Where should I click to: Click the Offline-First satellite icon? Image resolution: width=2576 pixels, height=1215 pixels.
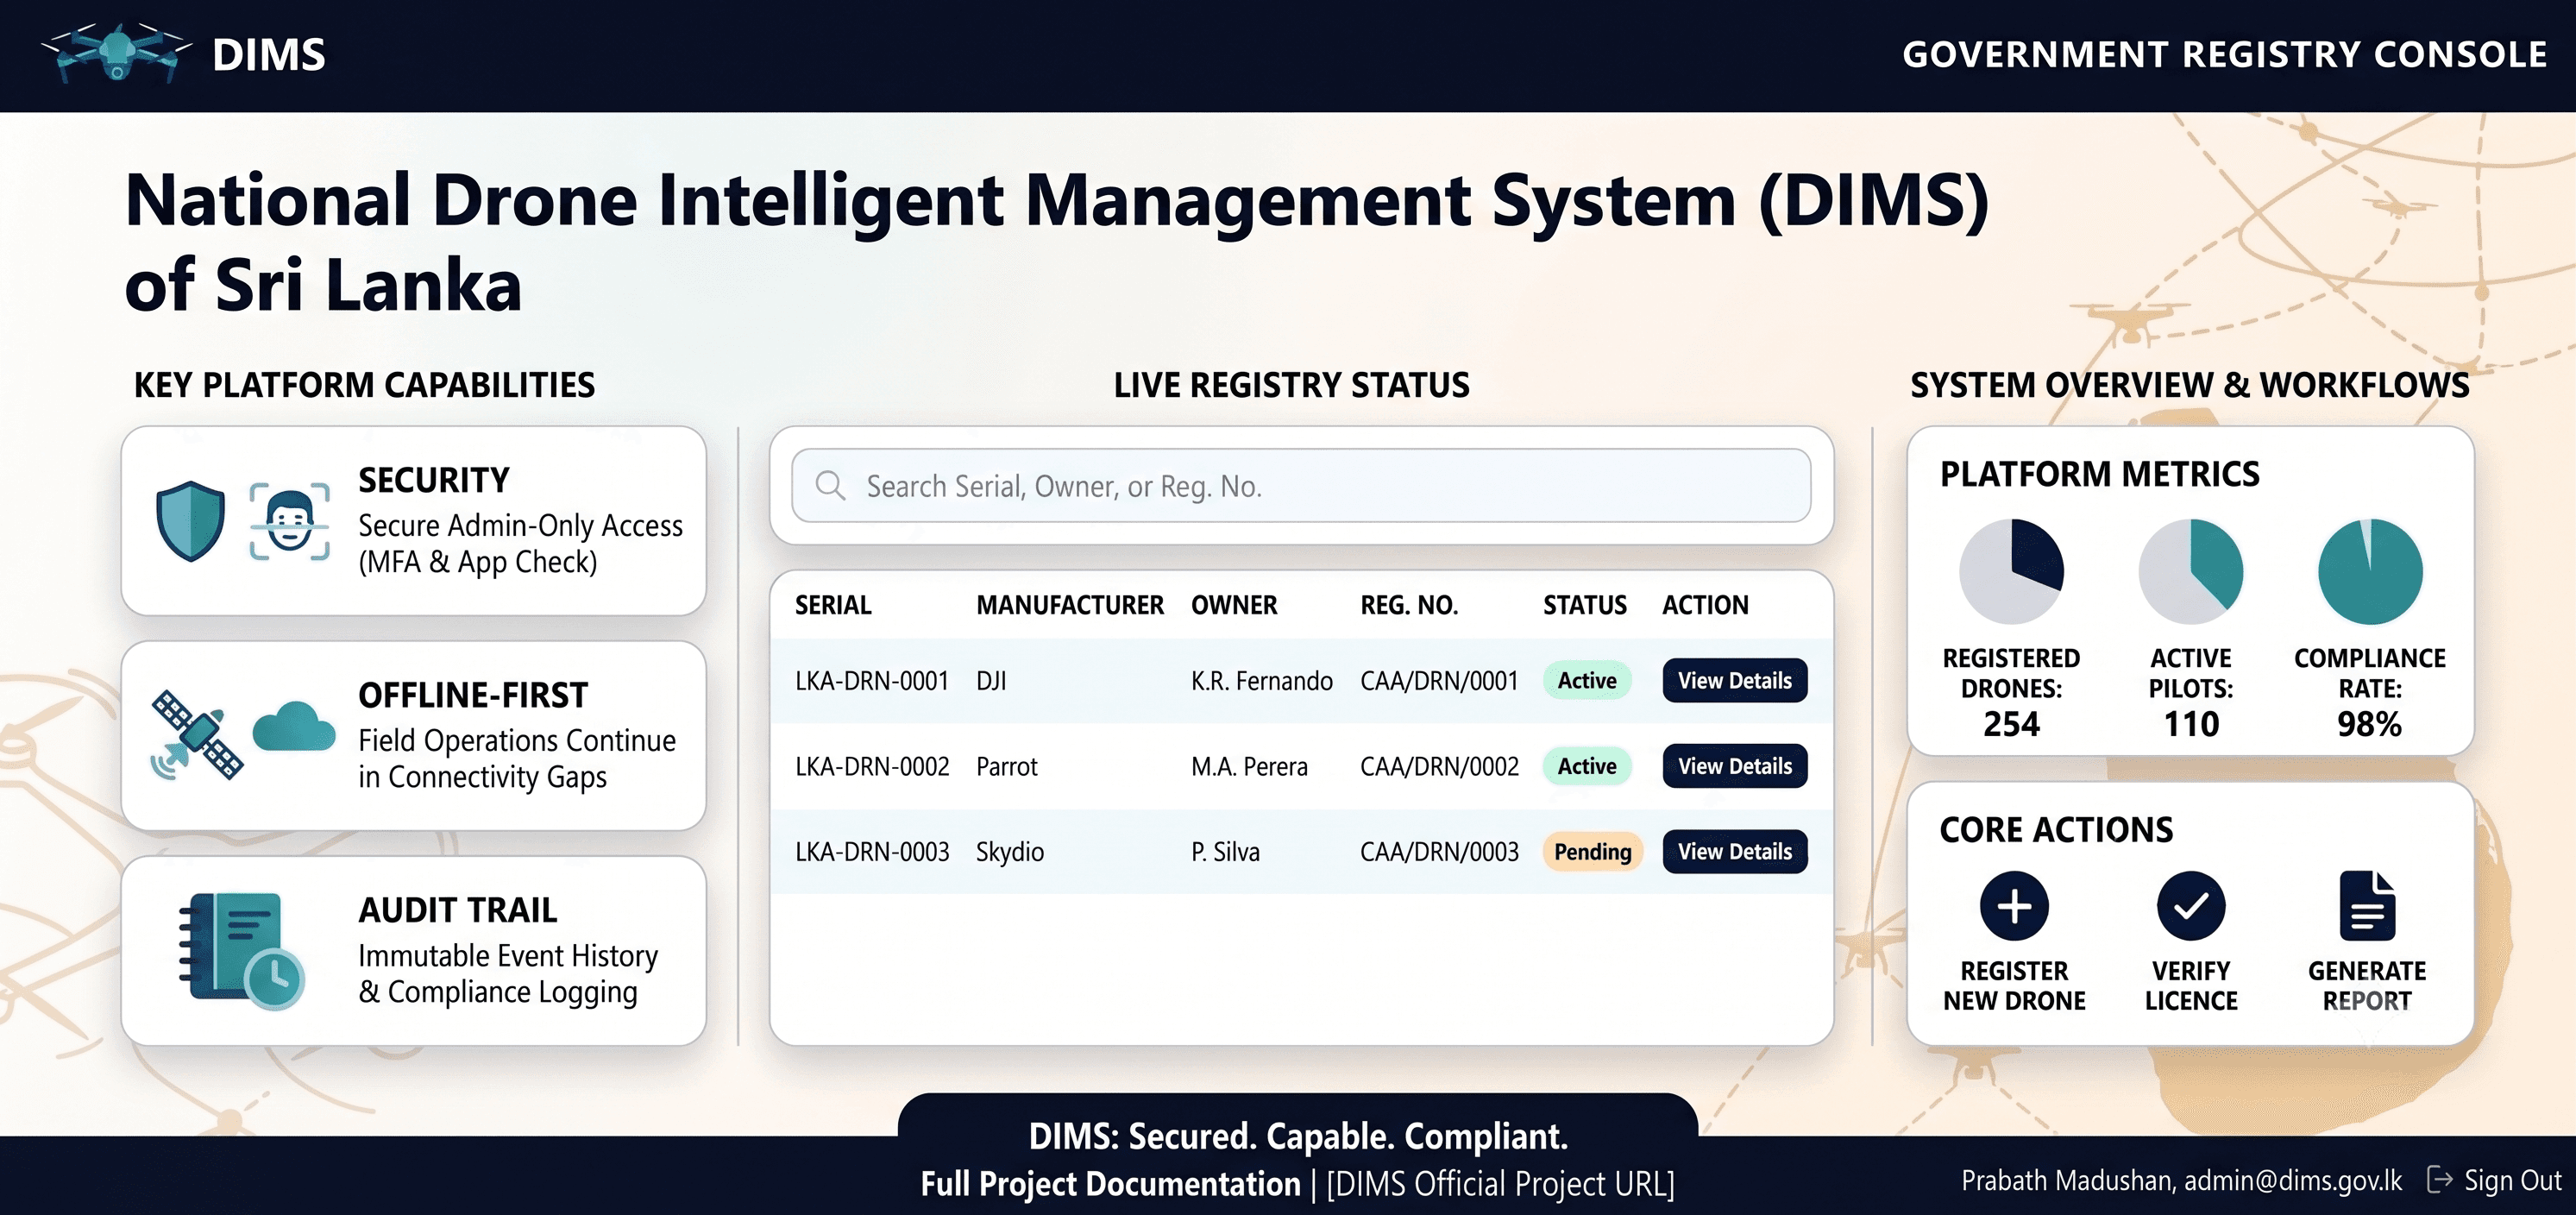(x=196, y=735)
